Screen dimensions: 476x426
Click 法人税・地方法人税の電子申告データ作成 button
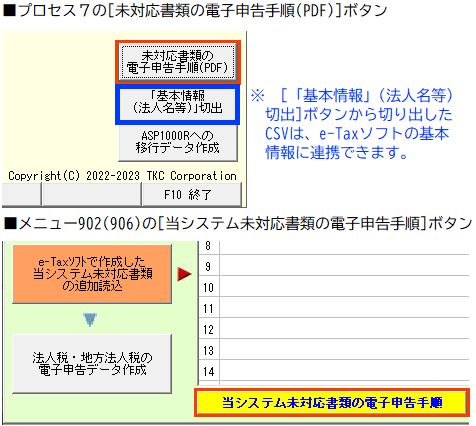[x=92, y=364]
